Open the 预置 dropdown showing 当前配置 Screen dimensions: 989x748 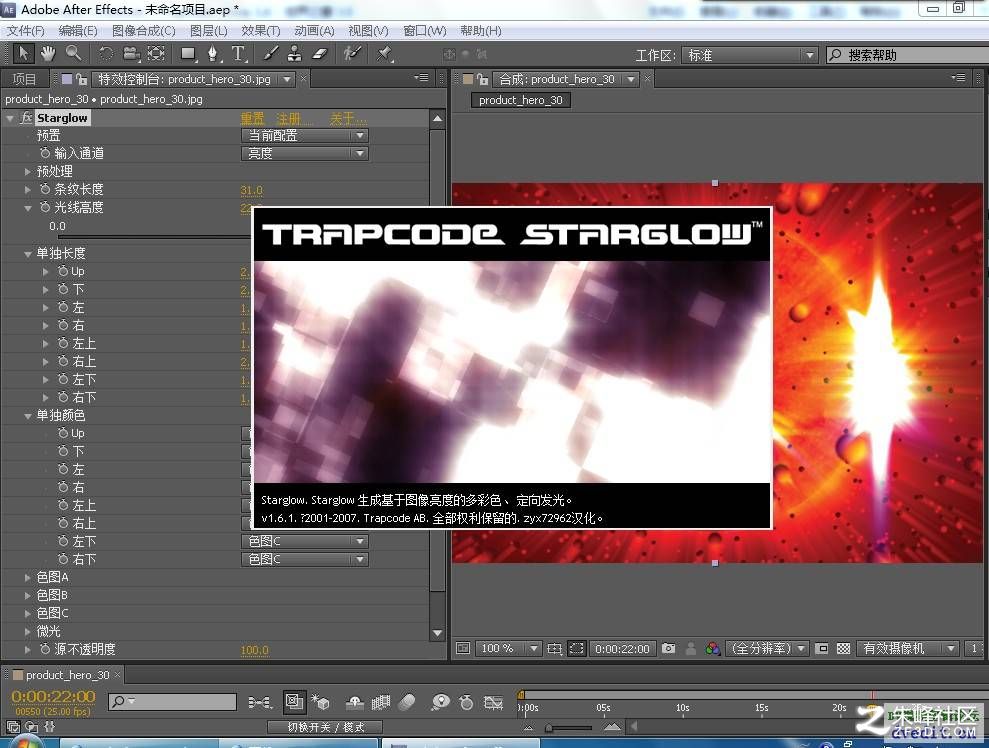(305, 136)
